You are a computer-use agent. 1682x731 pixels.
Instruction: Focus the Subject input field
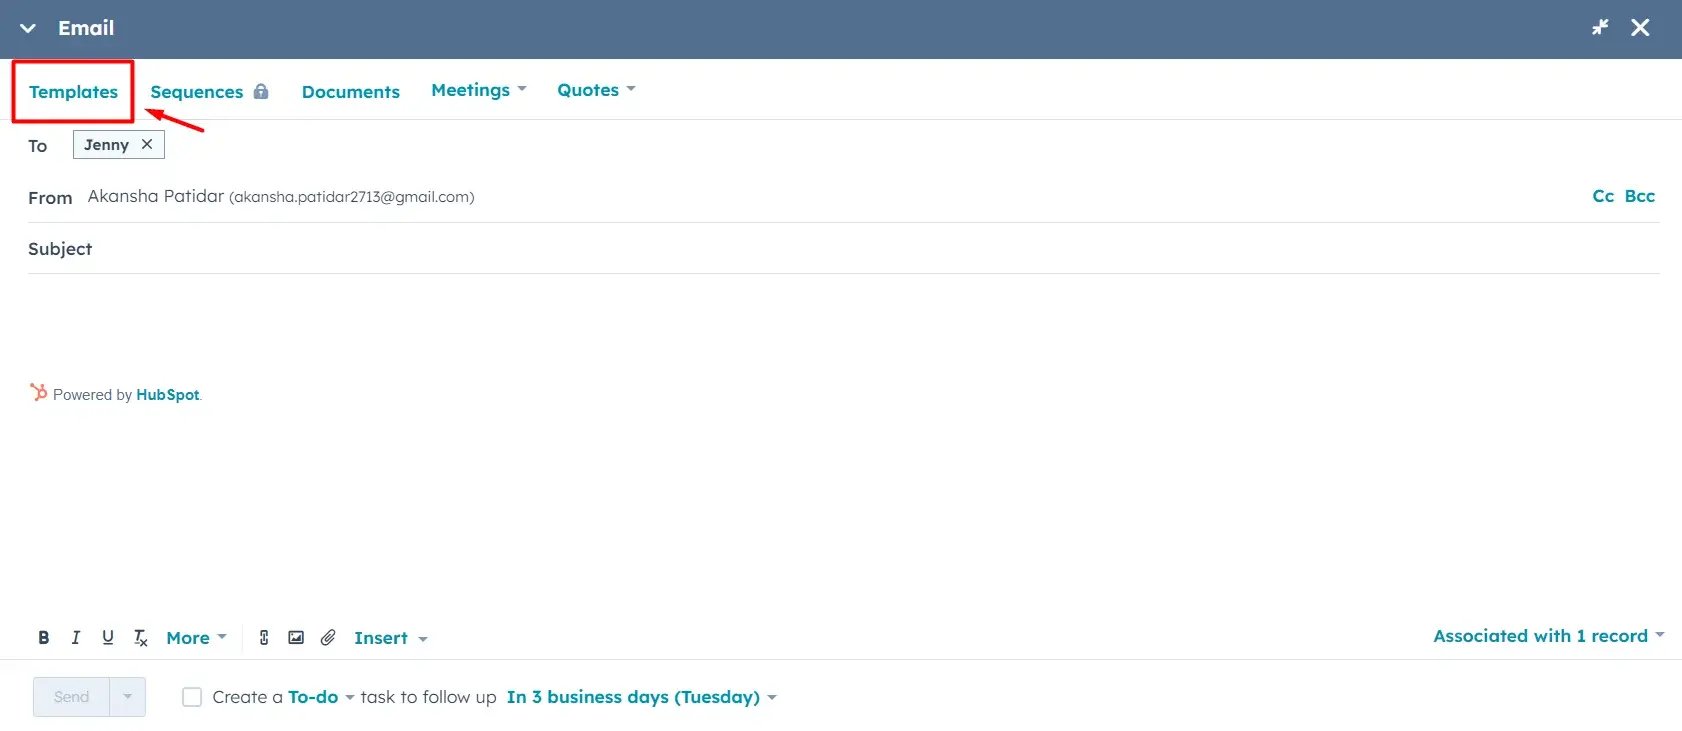click(x=876, y=249)
